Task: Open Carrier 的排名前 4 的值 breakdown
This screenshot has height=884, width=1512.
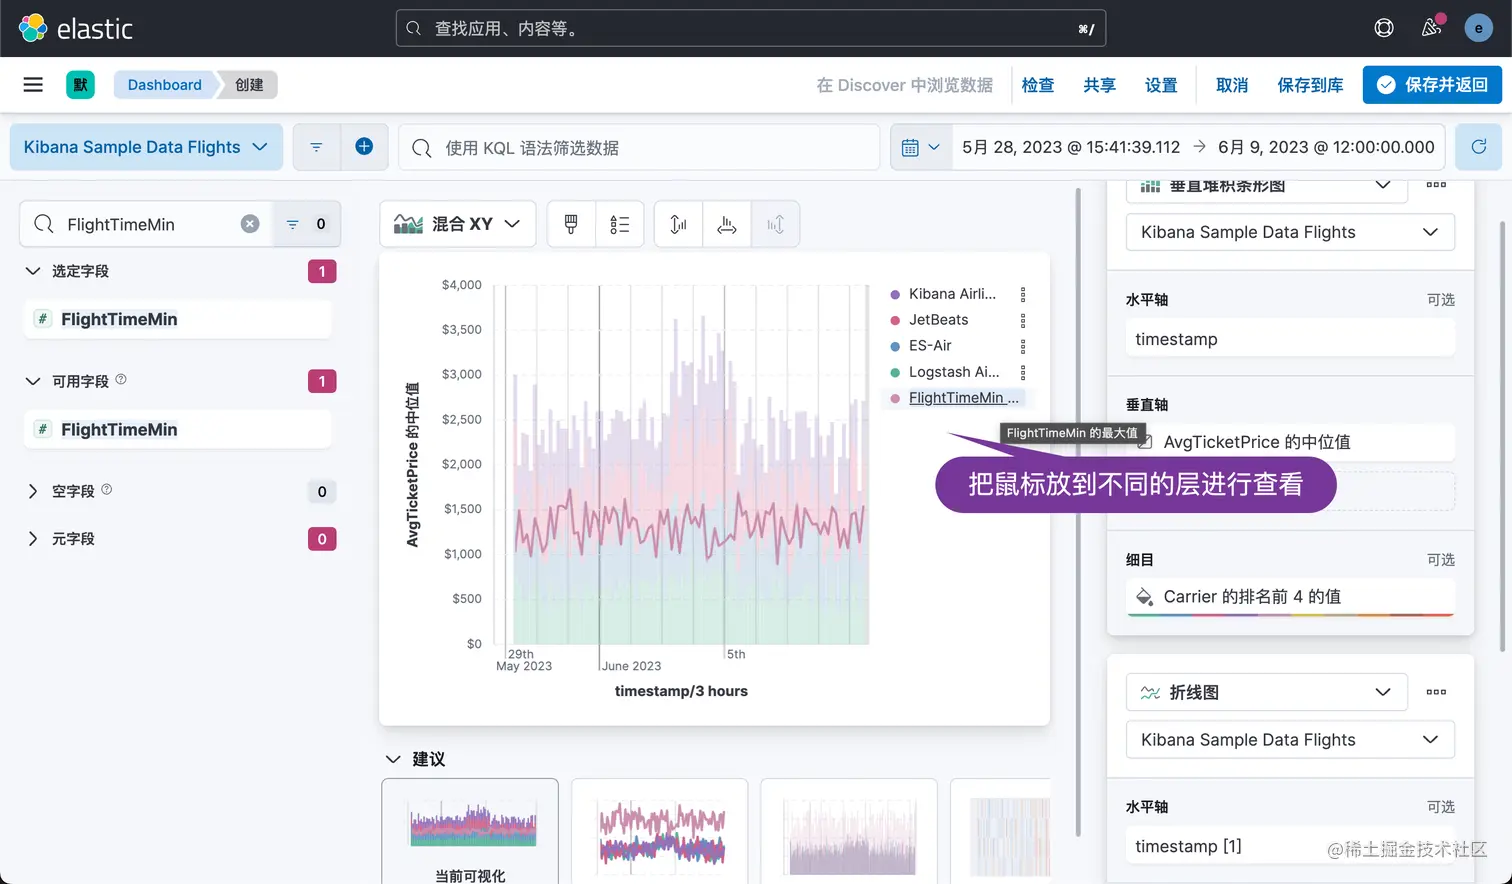Action: pyautogui.click(x=1290, y=597)
